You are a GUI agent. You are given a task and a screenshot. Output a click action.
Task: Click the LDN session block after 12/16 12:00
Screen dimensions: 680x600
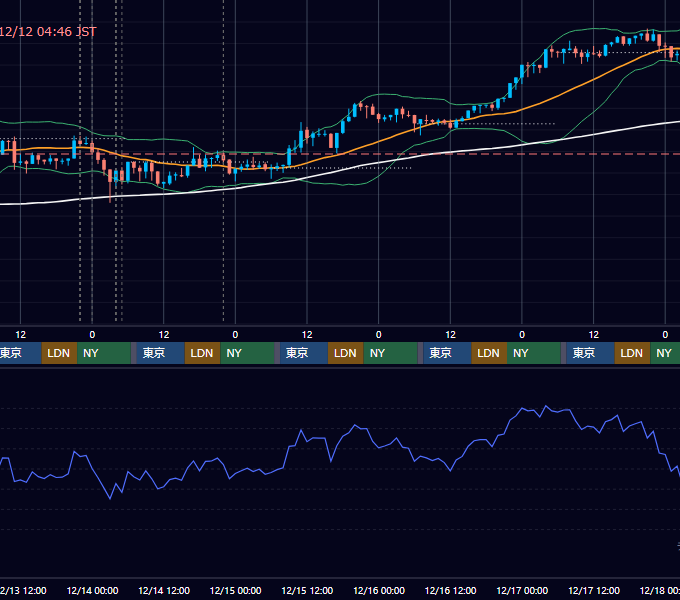[489, 353]
